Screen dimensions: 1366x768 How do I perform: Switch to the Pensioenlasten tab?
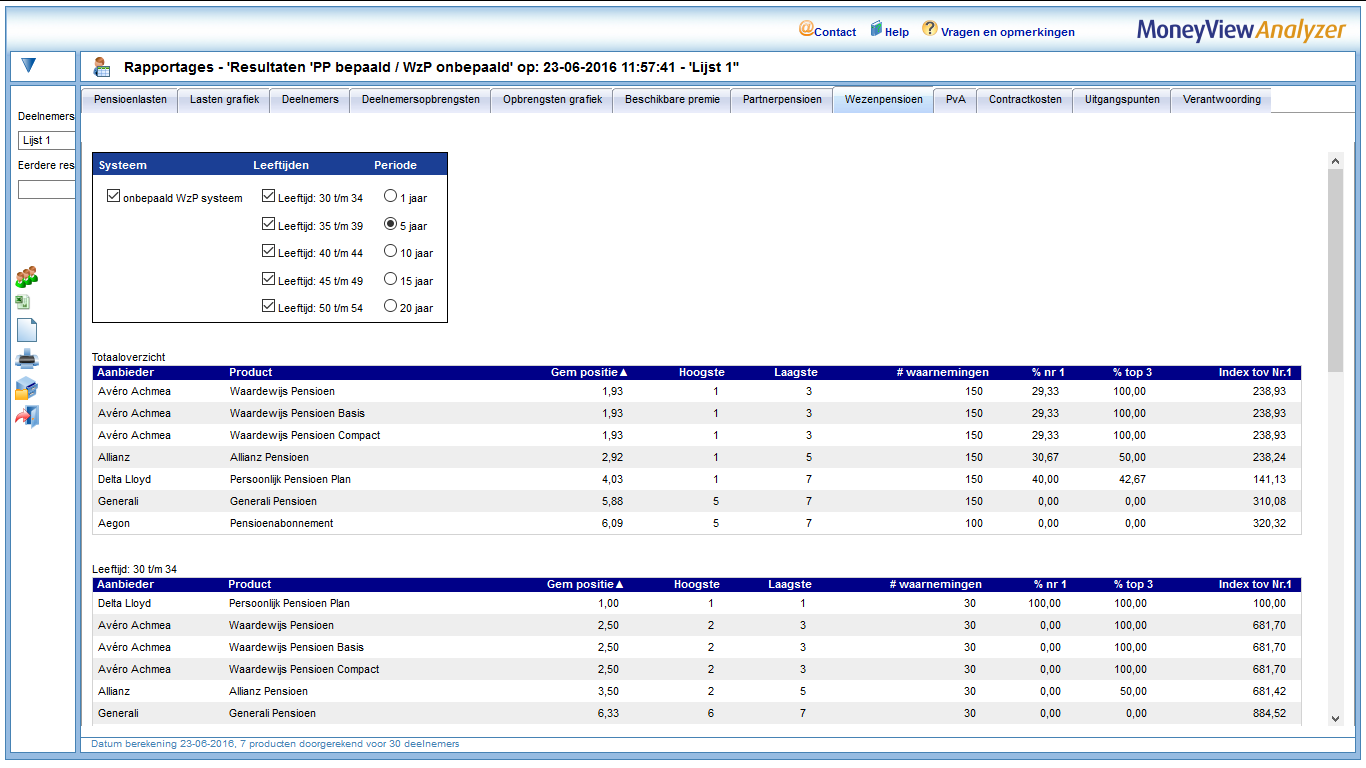[x=130, y=100]
